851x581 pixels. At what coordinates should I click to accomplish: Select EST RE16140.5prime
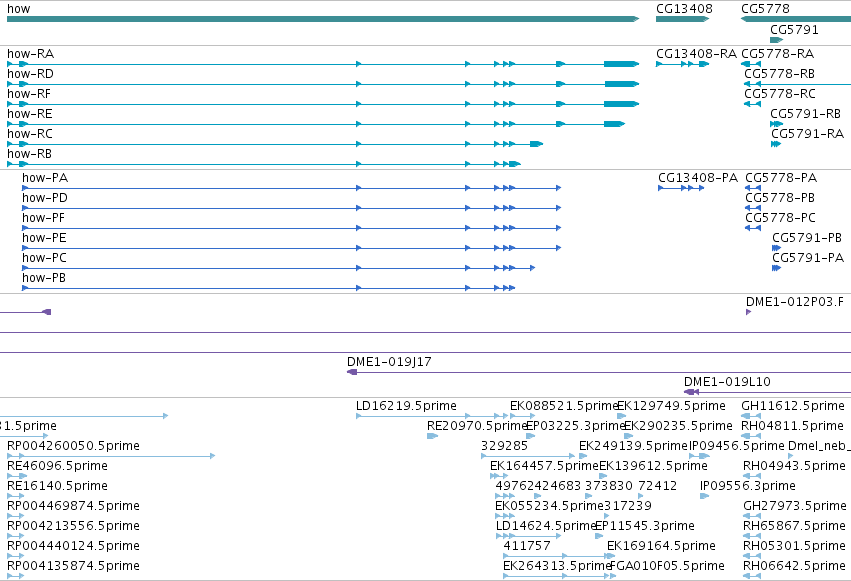click(58, 486)
